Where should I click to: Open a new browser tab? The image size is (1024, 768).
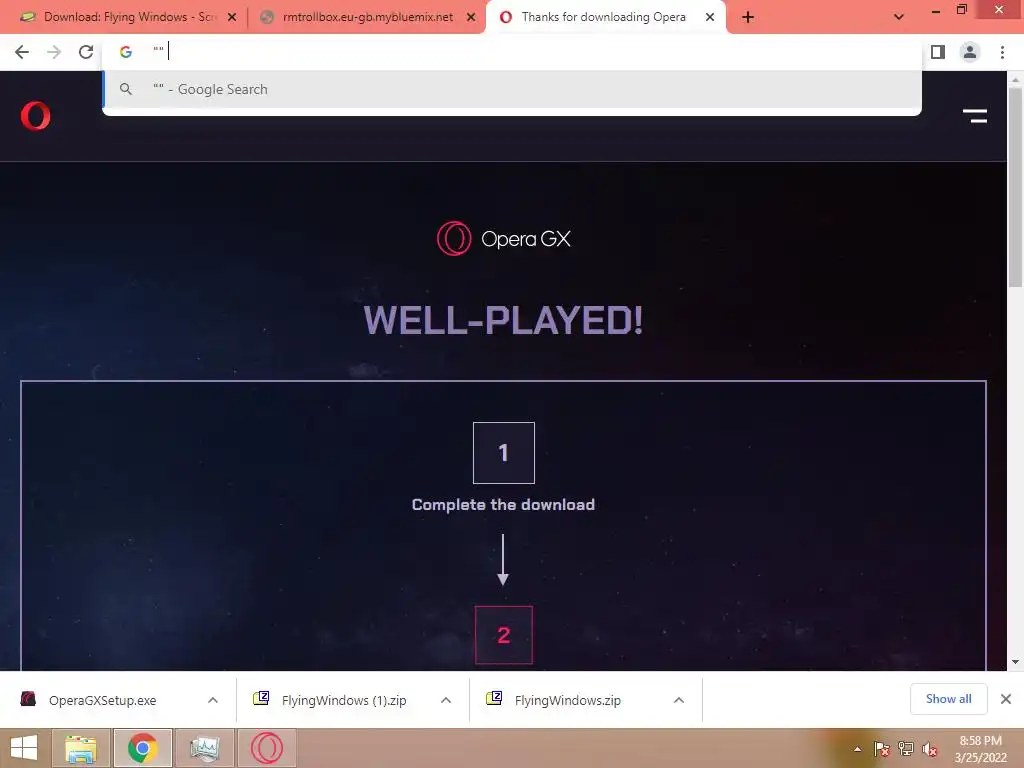point(748,17)
